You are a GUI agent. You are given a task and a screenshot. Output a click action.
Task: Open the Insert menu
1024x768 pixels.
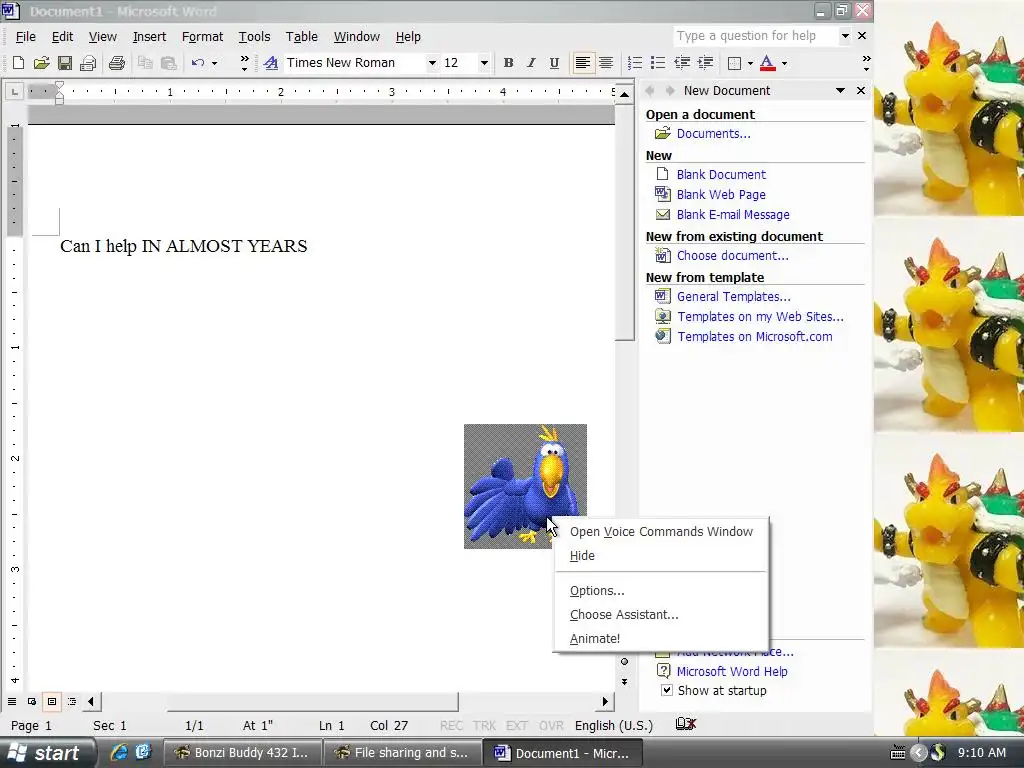(x=149, y=37)
